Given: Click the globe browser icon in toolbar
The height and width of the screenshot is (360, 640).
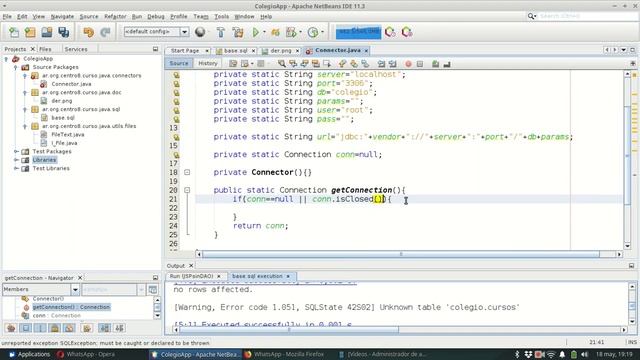Looking at the screenshot, I should (200, 32).
